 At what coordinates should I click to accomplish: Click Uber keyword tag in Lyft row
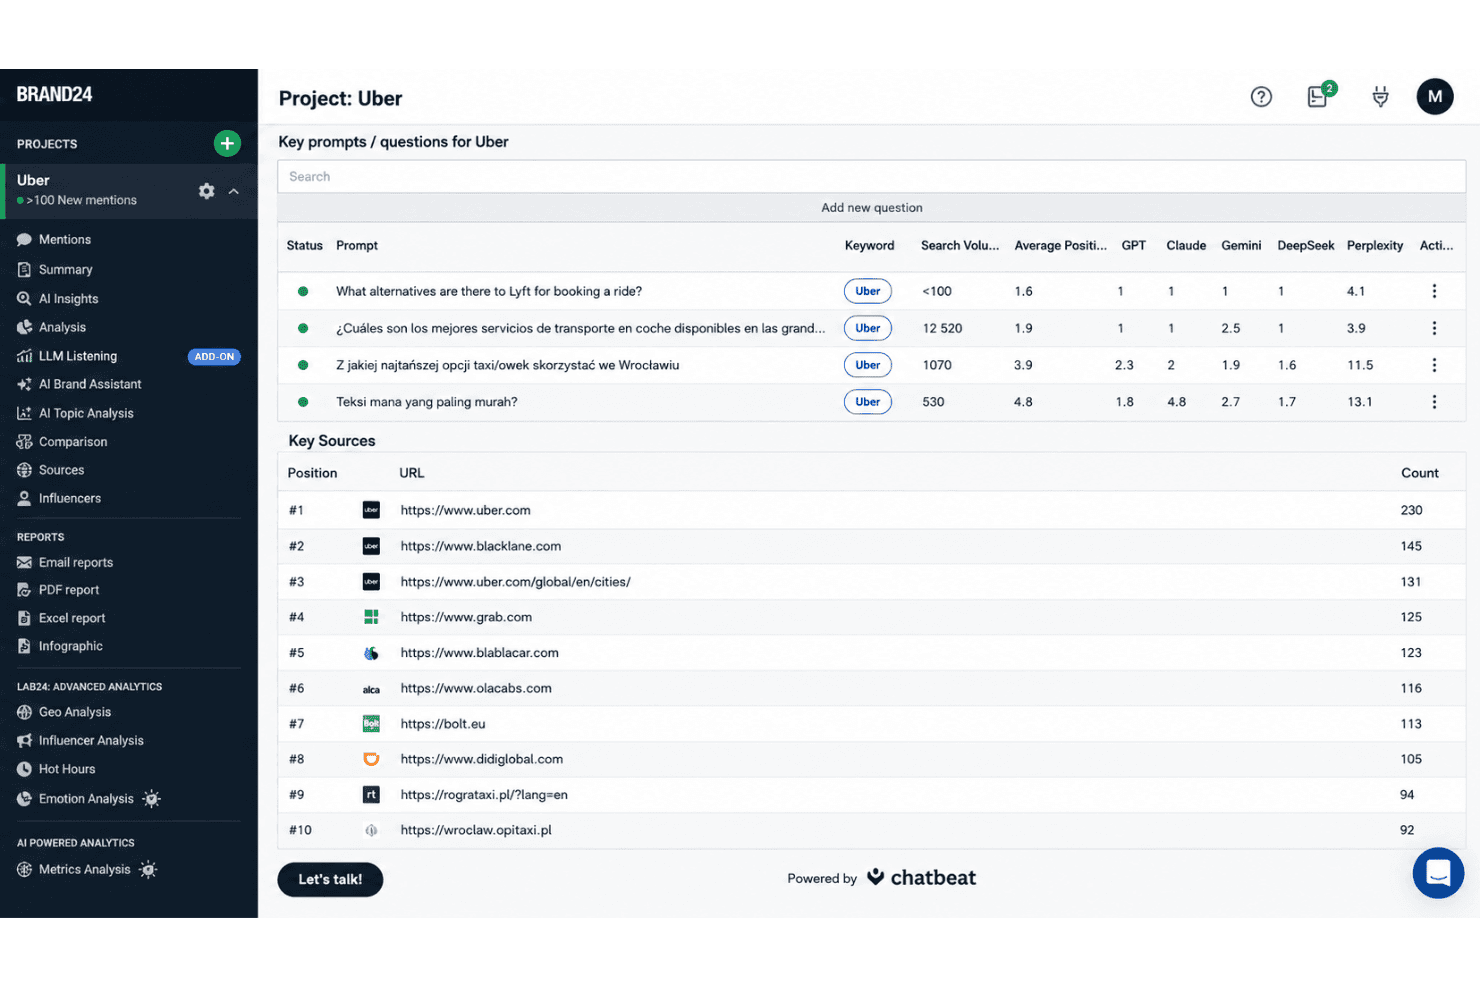[x=868, y=291]
